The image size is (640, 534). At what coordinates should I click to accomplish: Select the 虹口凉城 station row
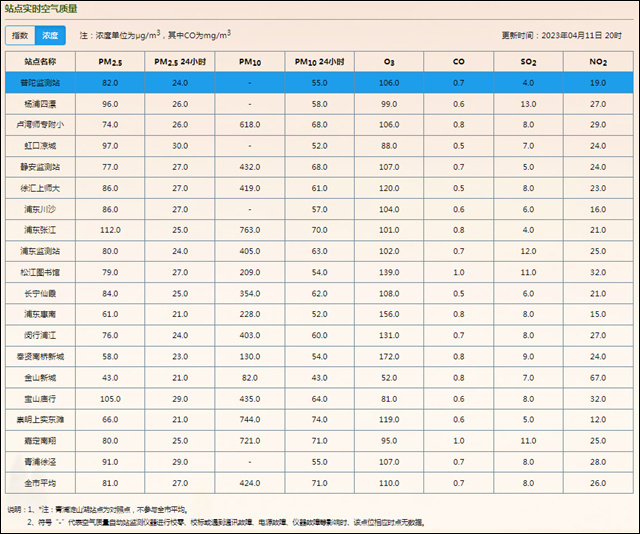[x=319, y=146]
